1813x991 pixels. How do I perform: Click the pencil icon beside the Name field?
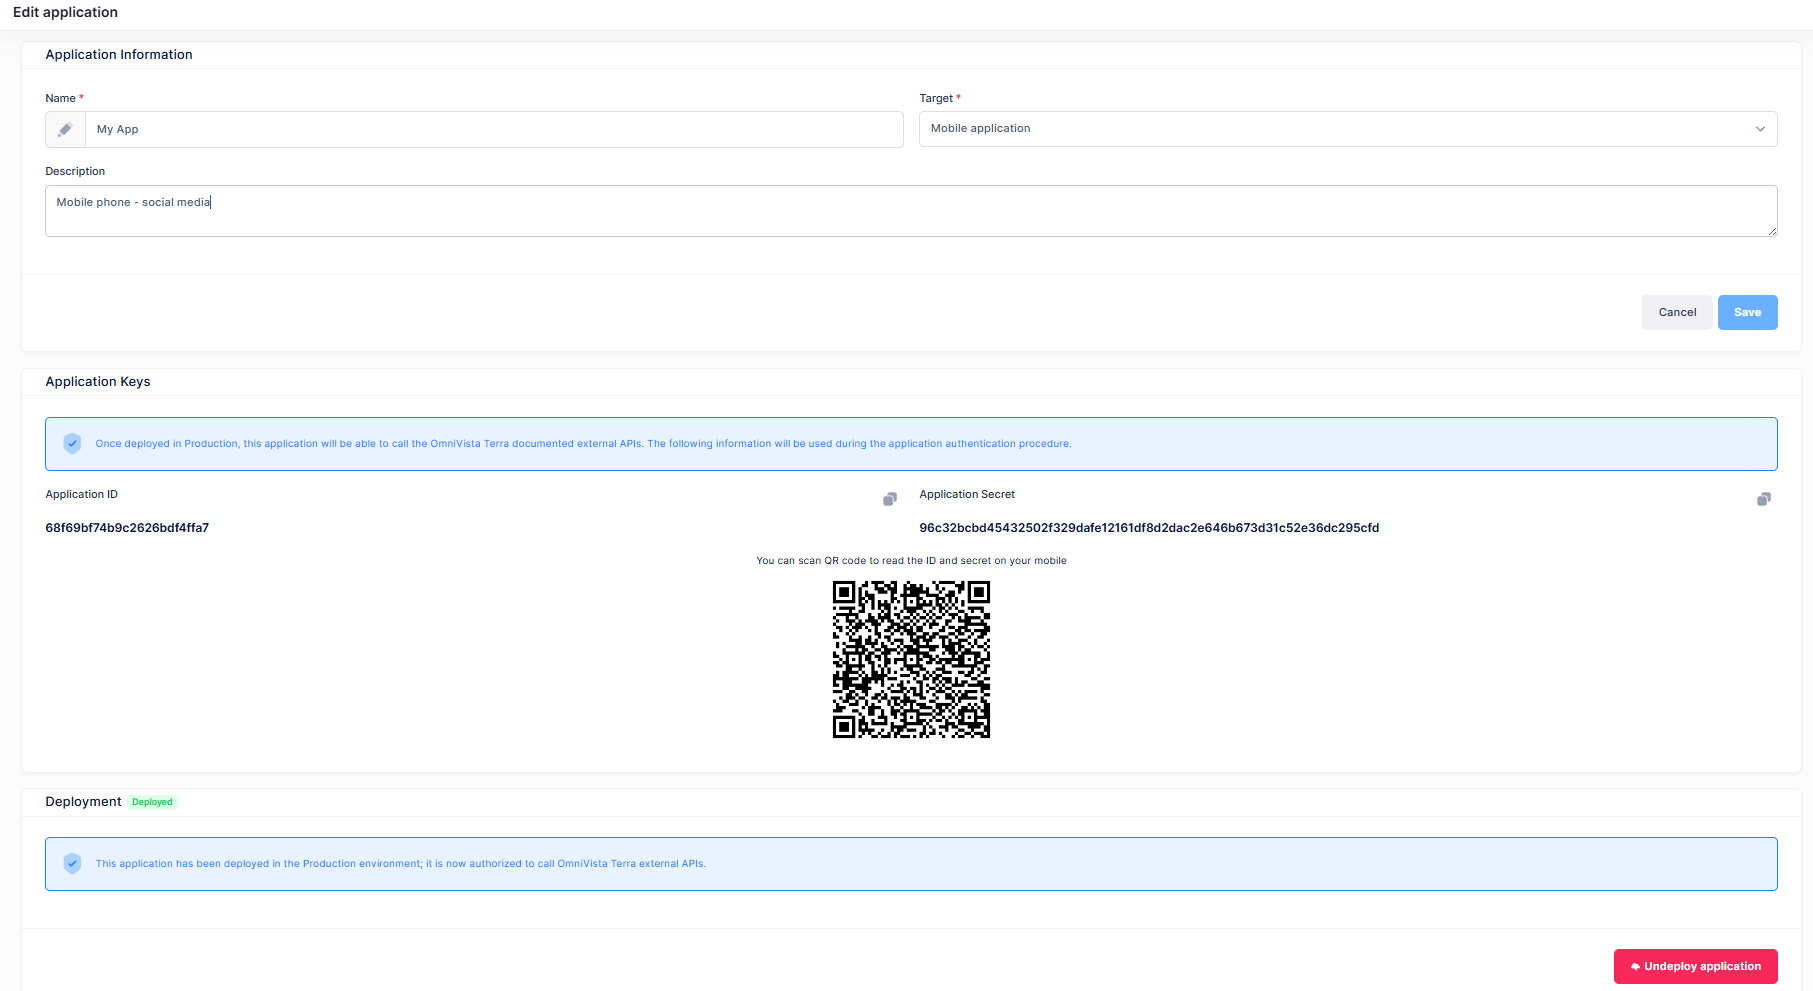click(x=65, y=130)
